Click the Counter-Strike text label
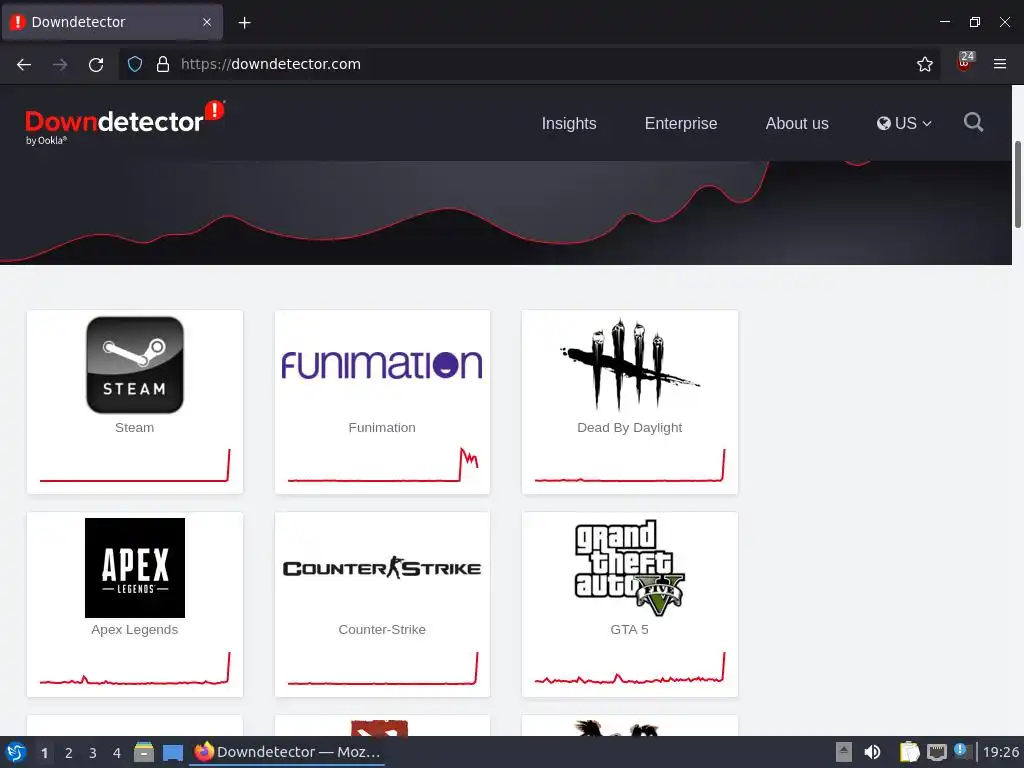This screenshot has width=1024, height=768. click(x=382, y=630)
